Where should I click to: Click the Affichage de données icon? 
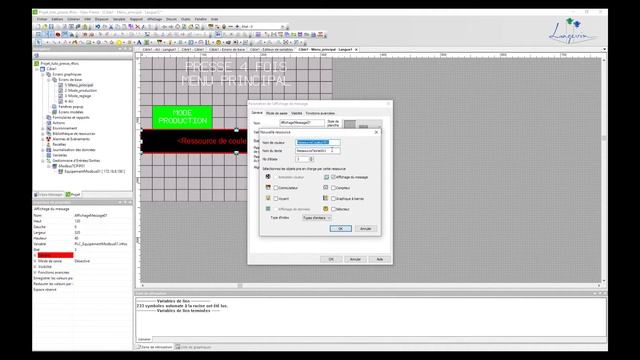click(268, 209)
